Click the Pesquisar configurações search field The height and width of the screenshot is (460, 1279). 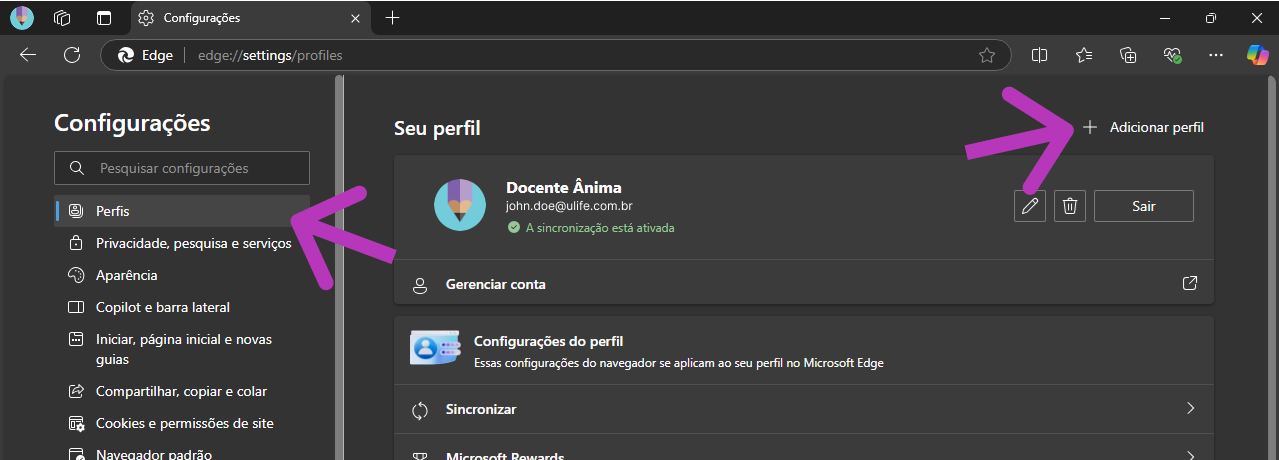click(182, 168)
